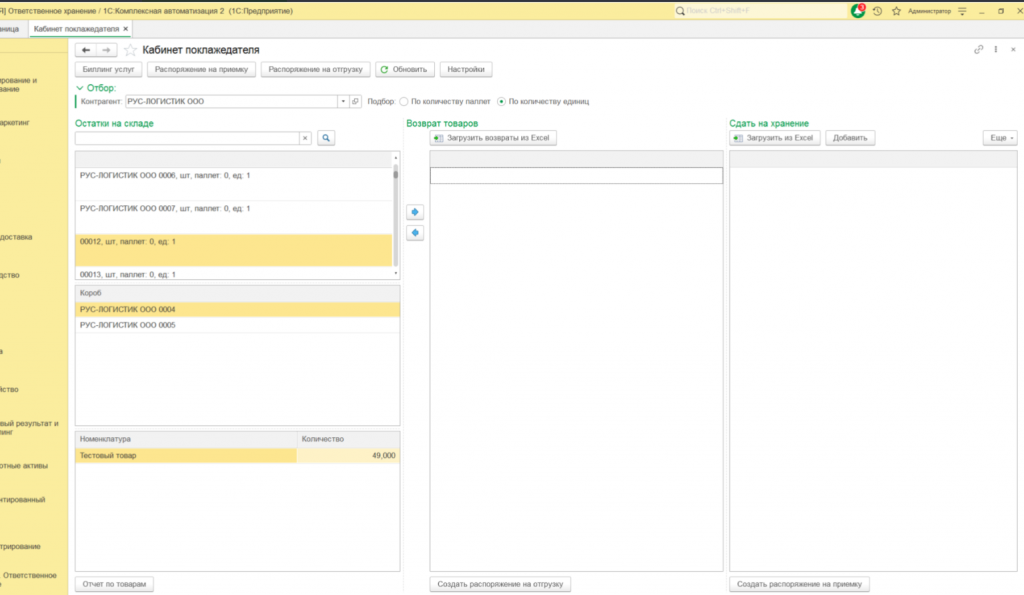Viewport: 1024px width, 595px height.
Task: Open the Еще dropdown menu
Action: 998,138
